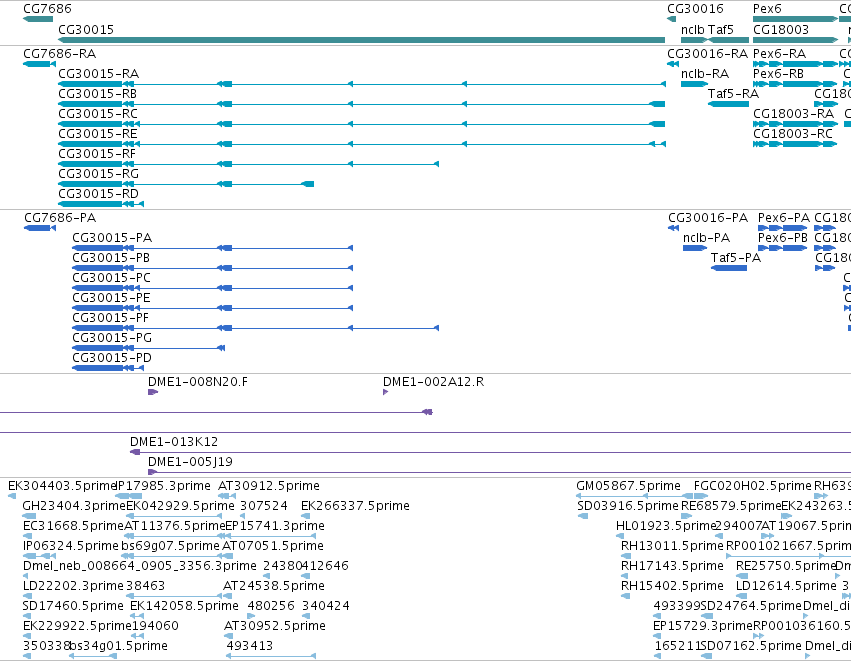
Task: Select EST GM05867.5prime
Action: 628,486
